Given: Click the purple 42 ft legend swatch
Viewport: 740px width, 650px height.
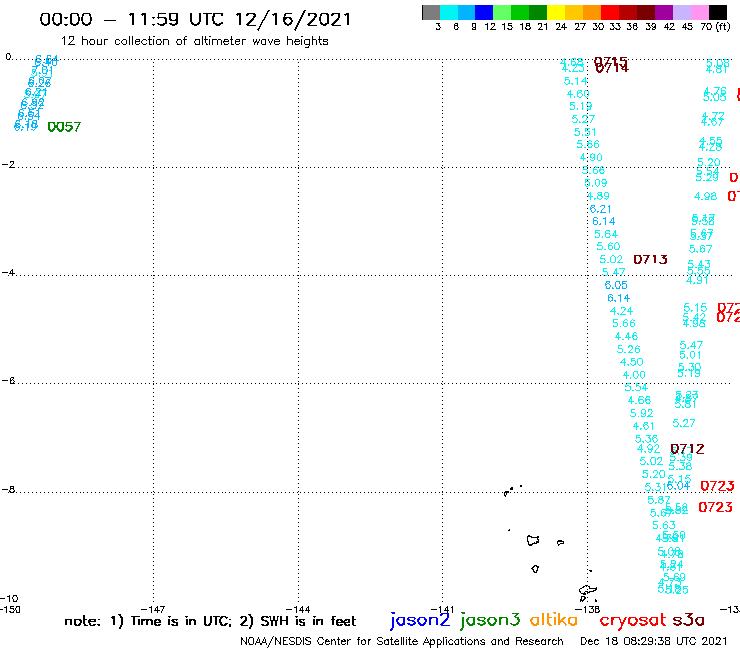Looking at the screenshot, I should click(x=664, y=12).
